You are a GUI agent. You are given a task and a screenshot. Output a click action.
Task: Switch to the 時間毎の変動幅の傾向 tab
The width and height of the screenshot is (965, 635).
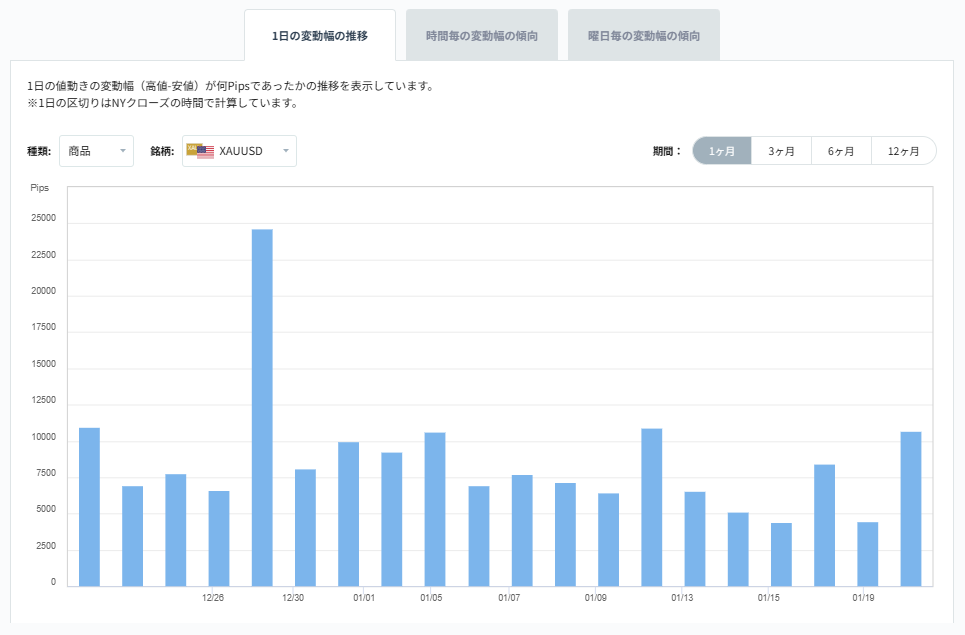tap(483, 33)
